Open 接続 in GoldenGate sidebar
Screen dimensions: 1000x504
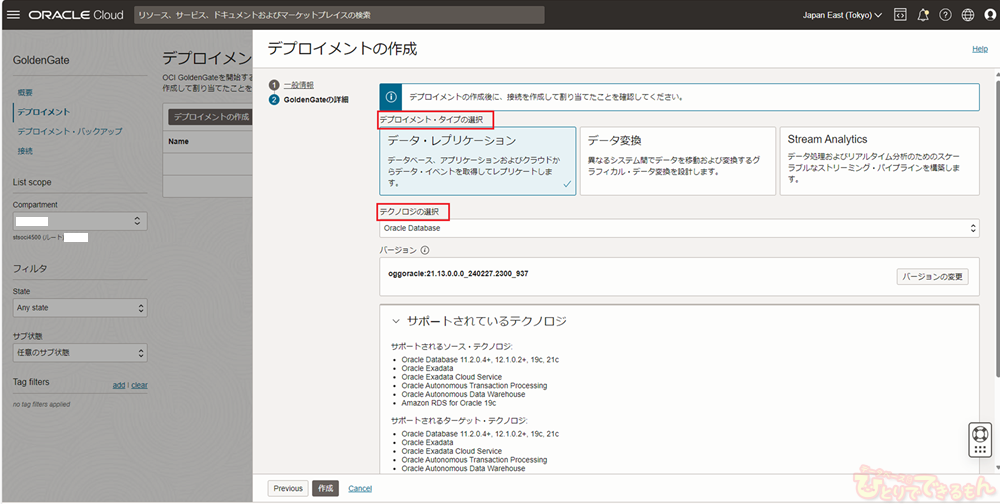coord(25,151)
